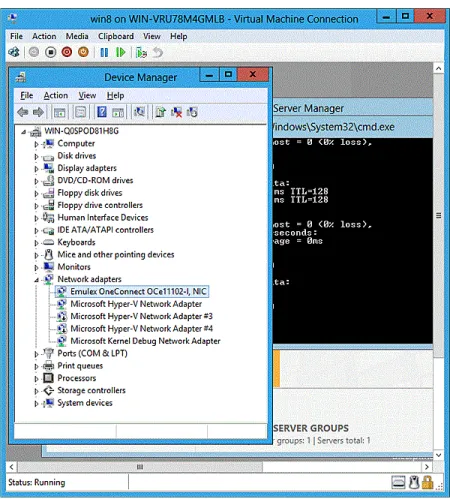Open Device Manager's View menu
Image resolution: width=450 pixels, height=499 pixels.
87,96
